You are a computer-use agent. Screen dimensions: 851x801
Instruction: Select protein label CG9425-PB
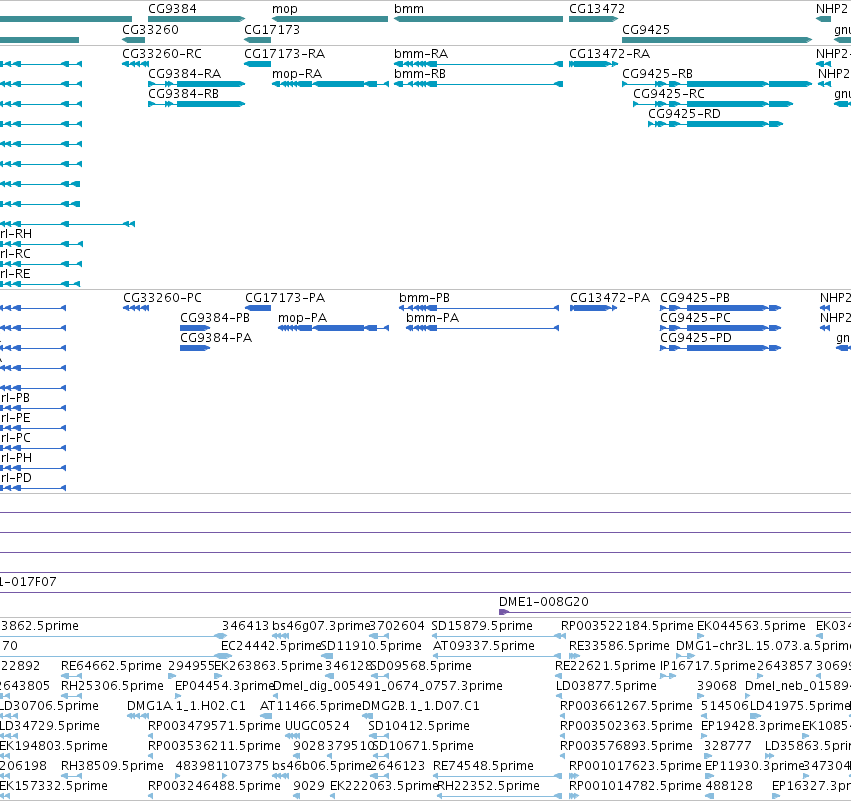click(695, 297)
